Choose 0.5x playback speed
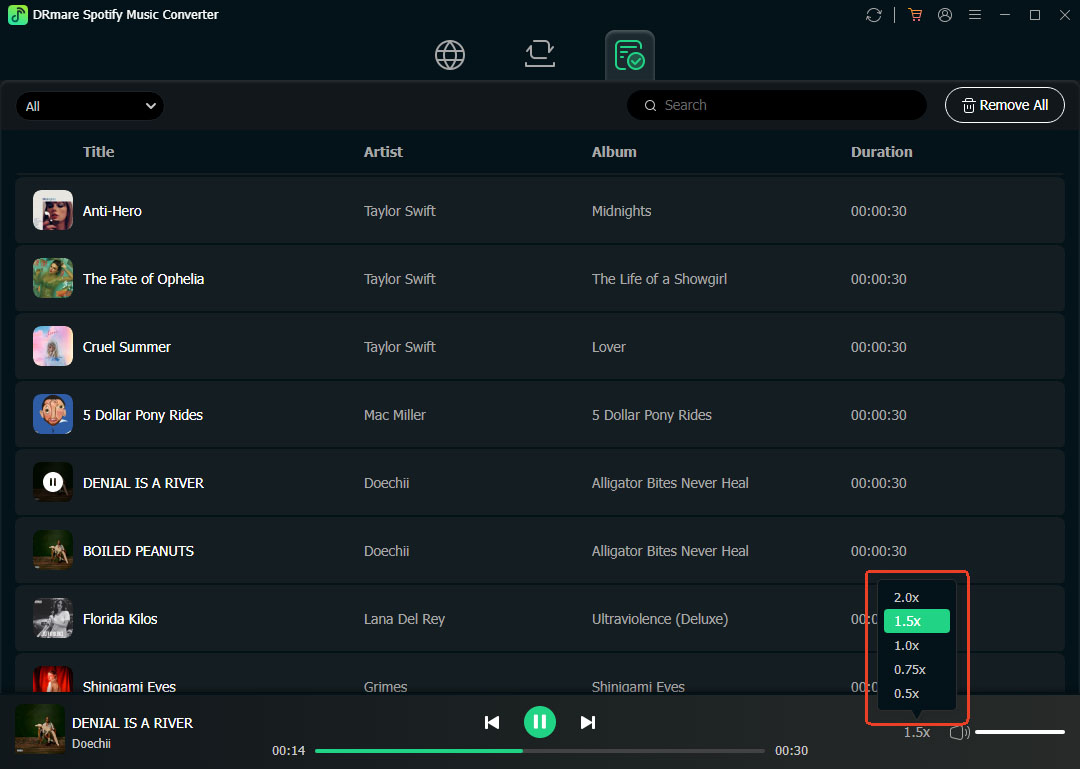Screen dimensions: 1080x769 pos(917,694)
